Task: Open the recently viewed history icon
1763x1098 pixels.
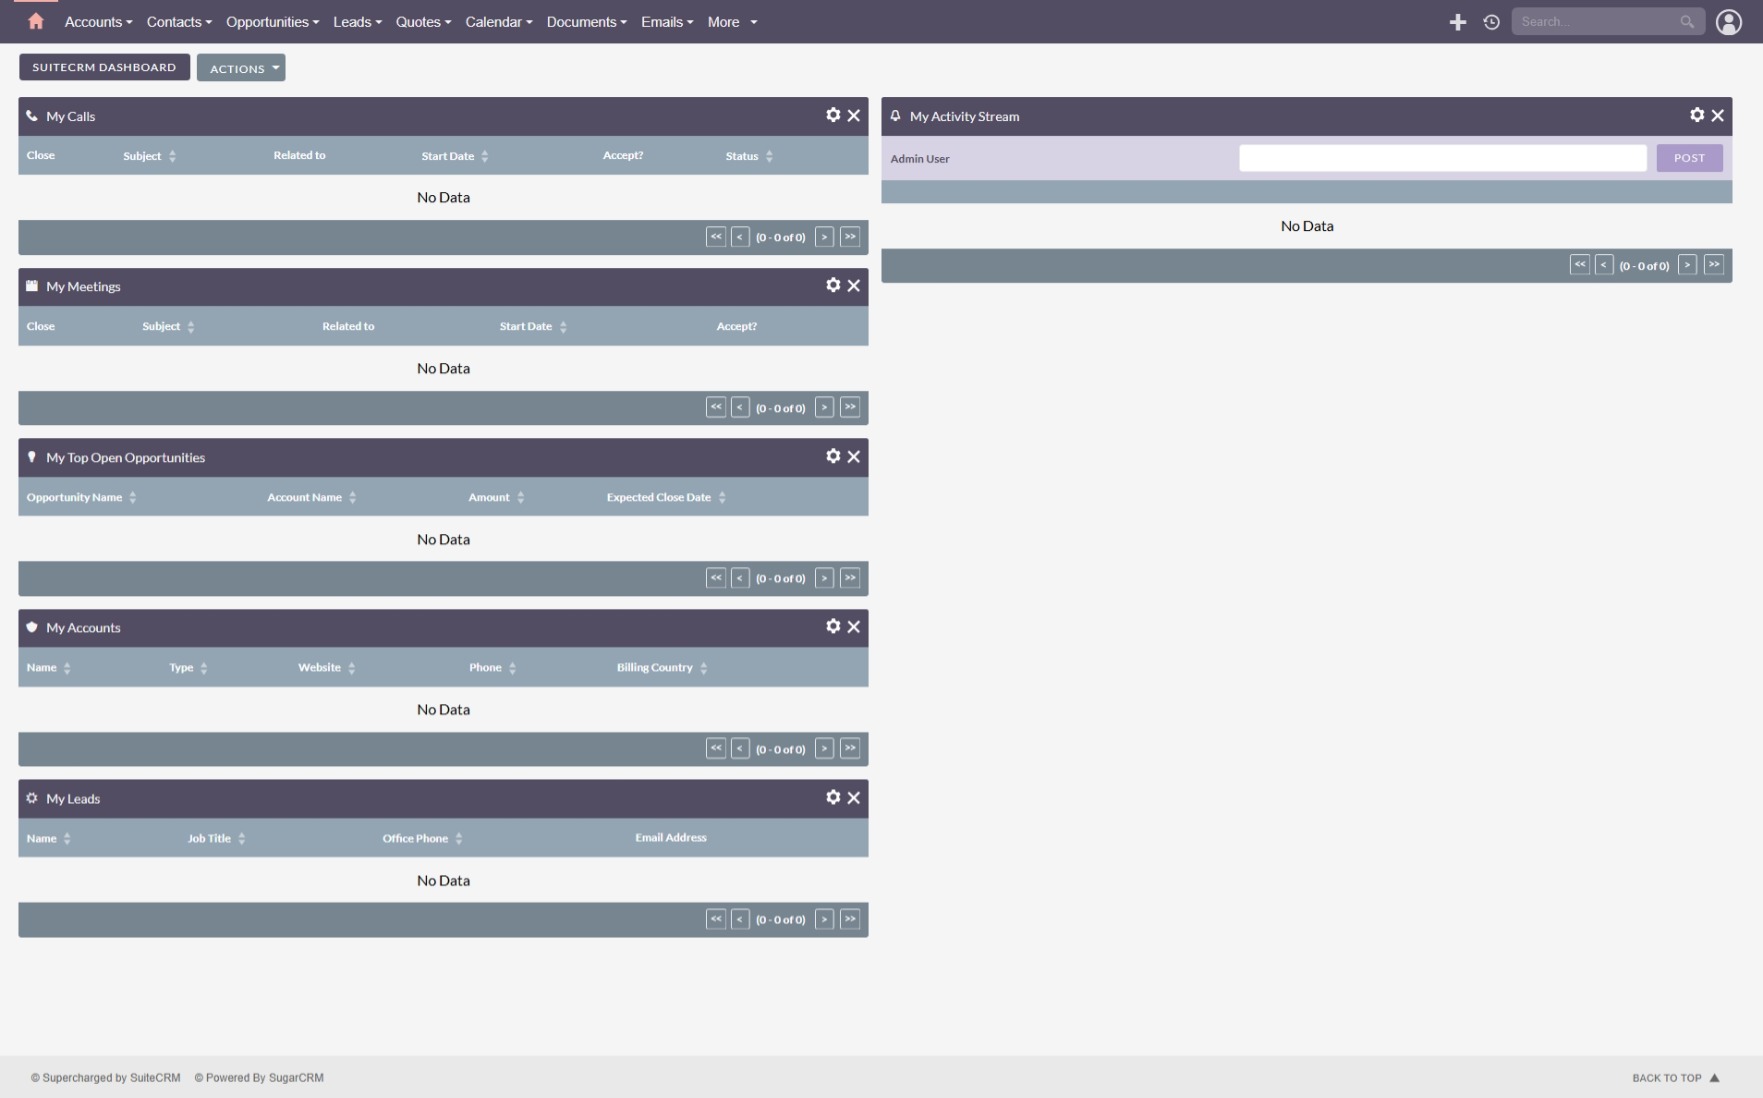Action: (1491, 22)
